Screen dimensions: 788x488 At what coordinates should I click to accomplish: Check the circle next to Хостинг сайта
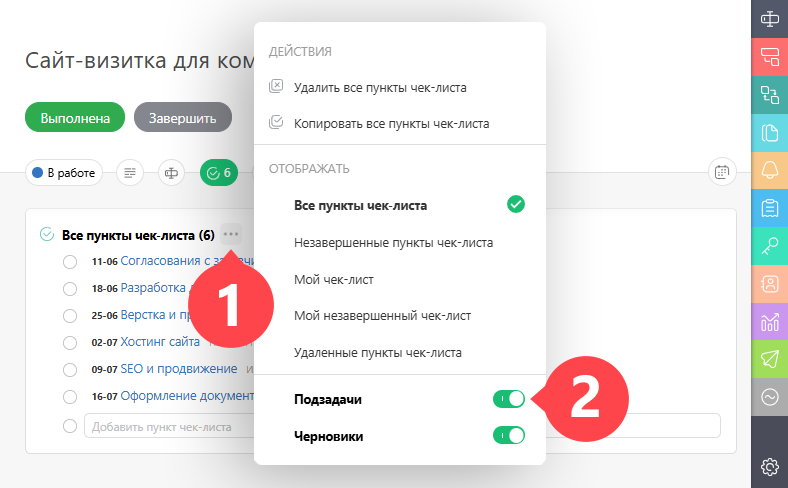[x=70, y=343]
